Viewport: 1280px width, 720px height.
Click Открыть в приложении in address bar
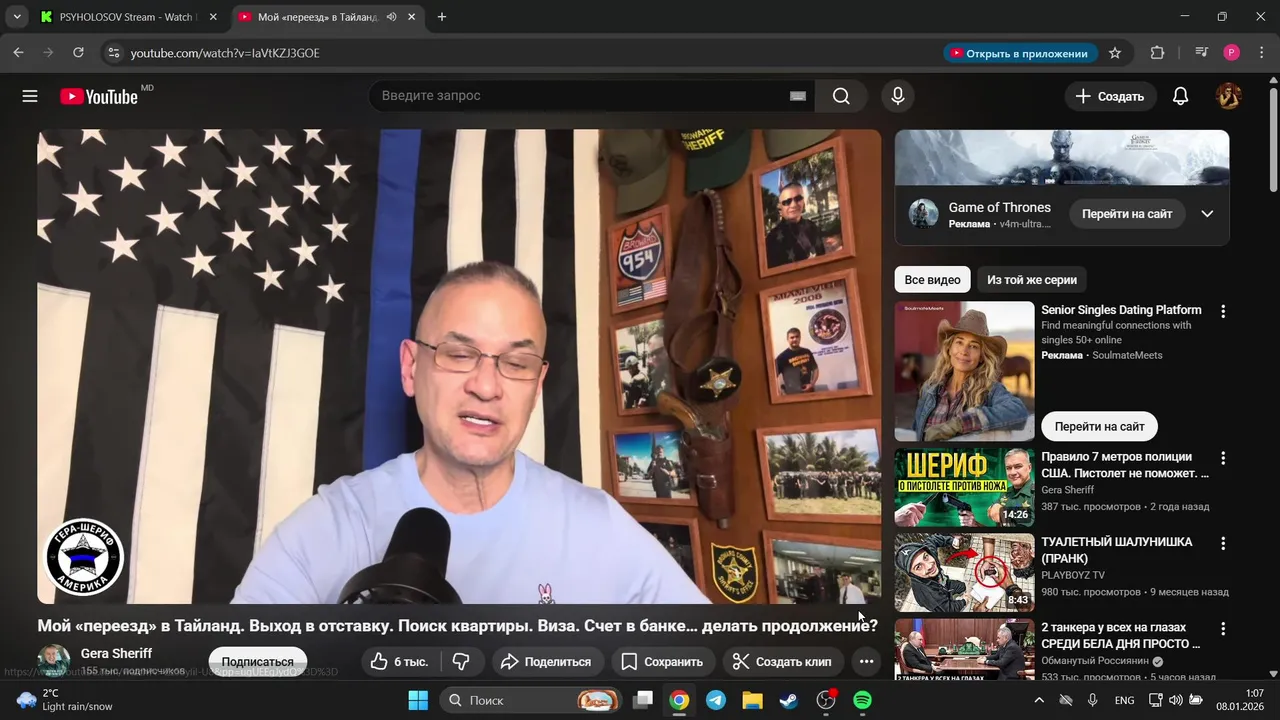point(1019,53)
